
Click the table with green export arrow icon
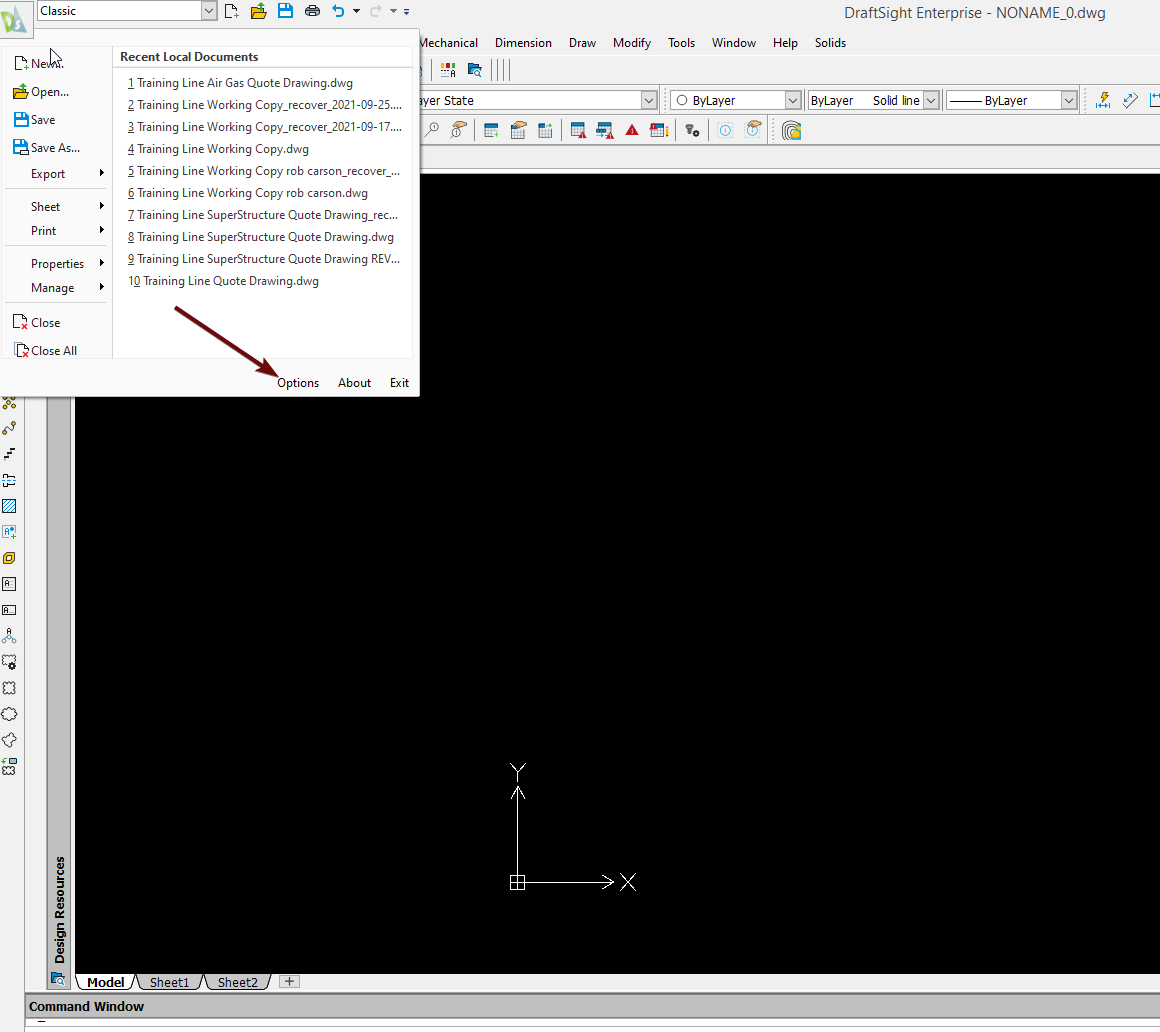coord(545,131)
